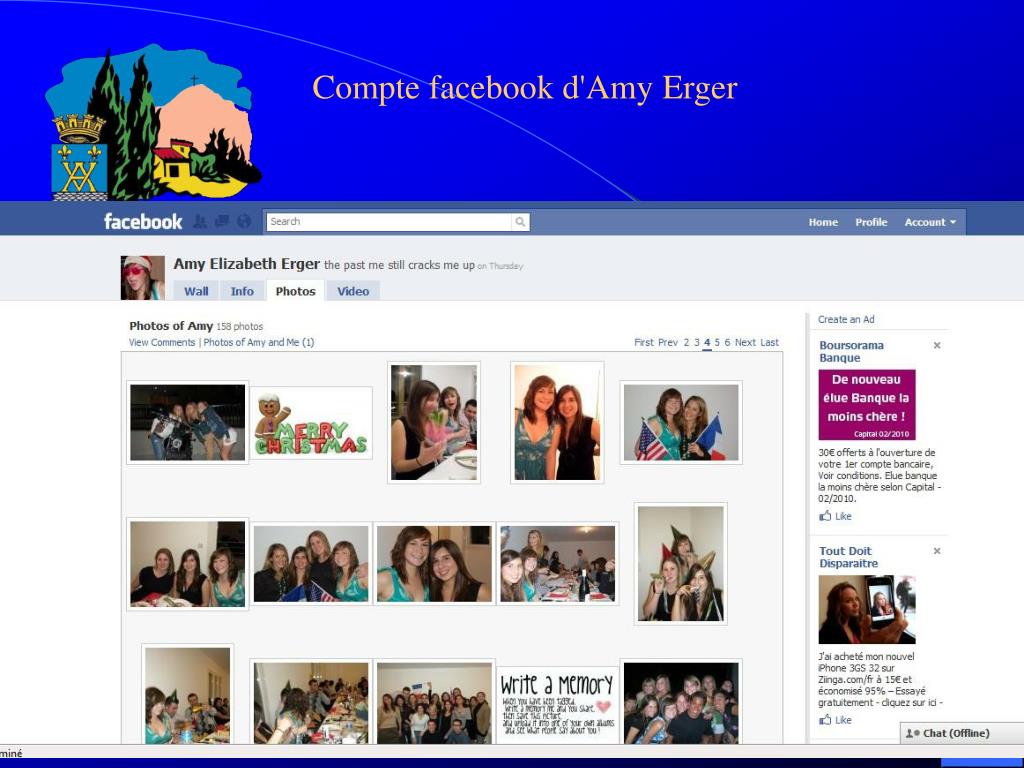The width and height of the screenshot is (1024, 768).
Task: Open Profile from the header
Action: point(871,222)
